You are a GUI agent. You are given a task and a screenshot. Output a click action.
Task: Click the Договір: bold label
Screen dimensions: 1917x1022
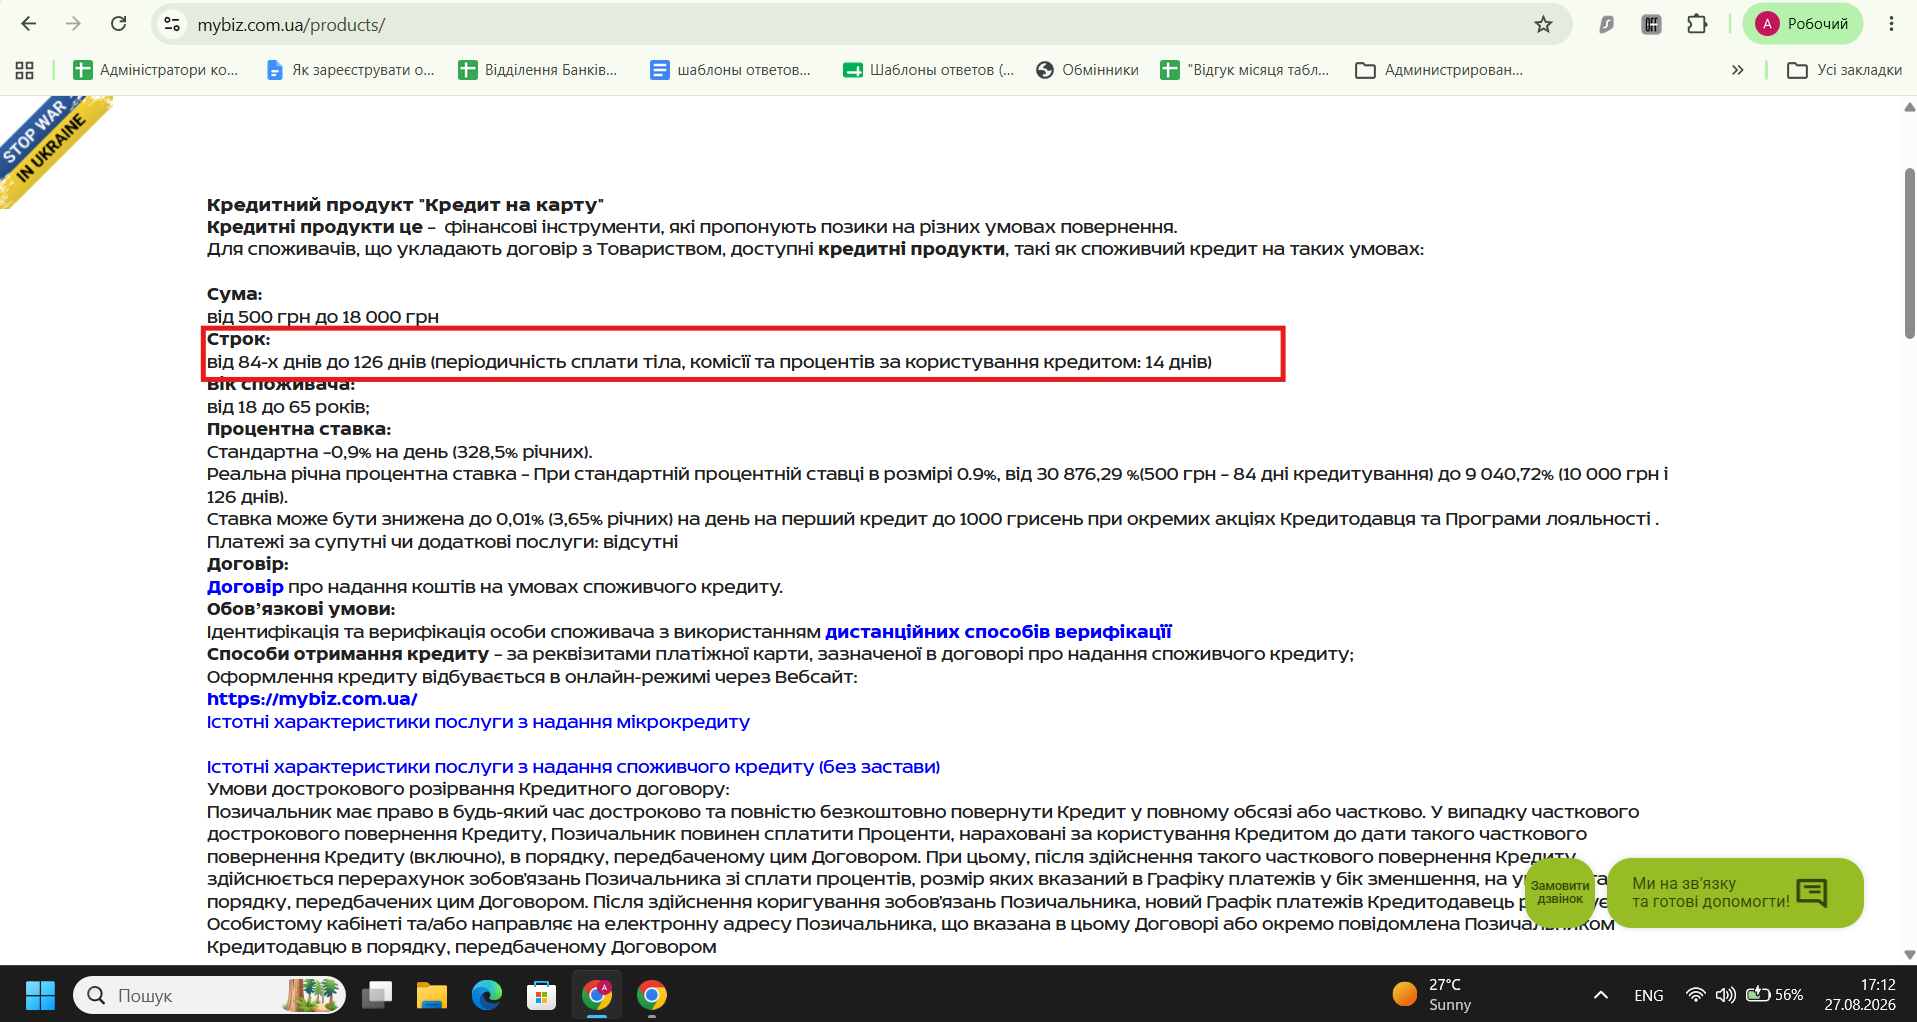[x=248, y=565]
